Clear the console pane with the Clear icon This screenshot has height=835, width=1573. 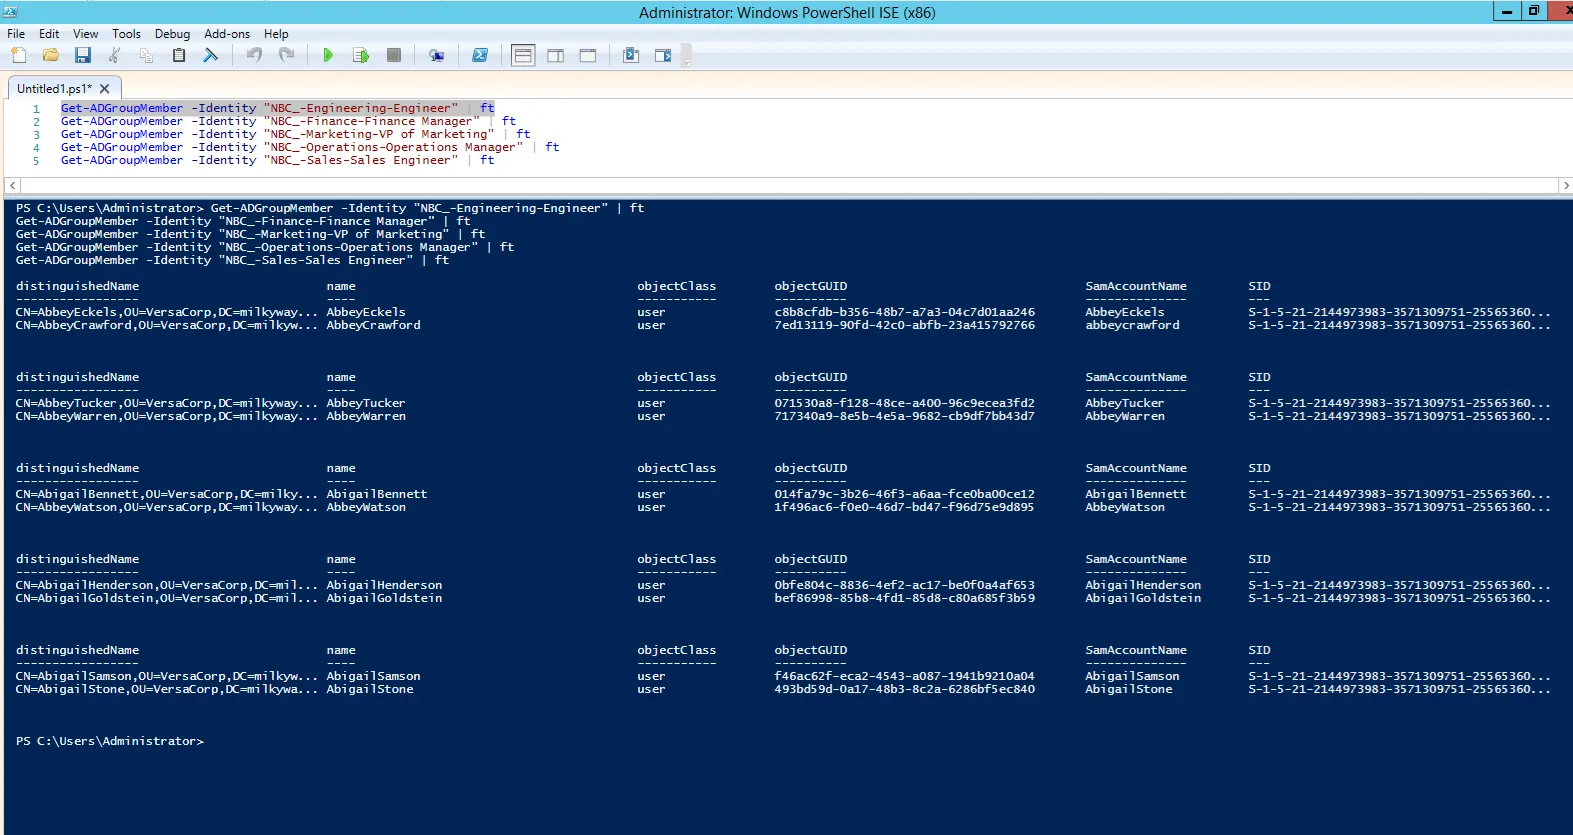pyautogui.click(x=211, y=55)
